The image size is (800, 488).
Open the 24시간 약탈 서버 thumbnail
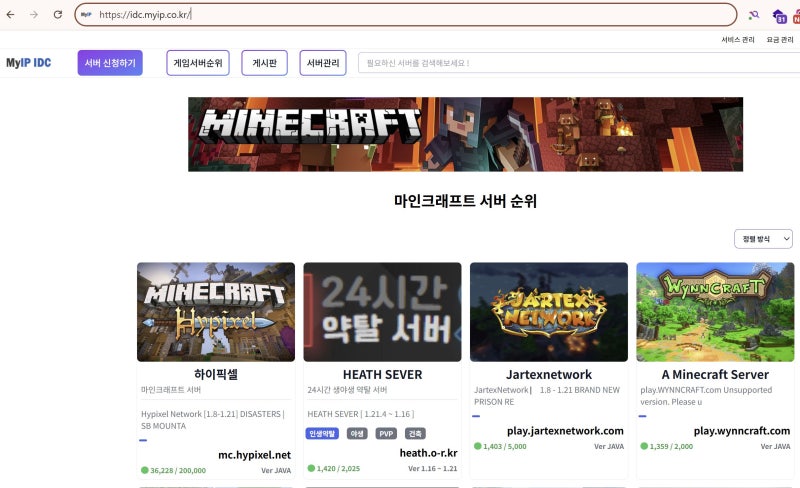382,312
